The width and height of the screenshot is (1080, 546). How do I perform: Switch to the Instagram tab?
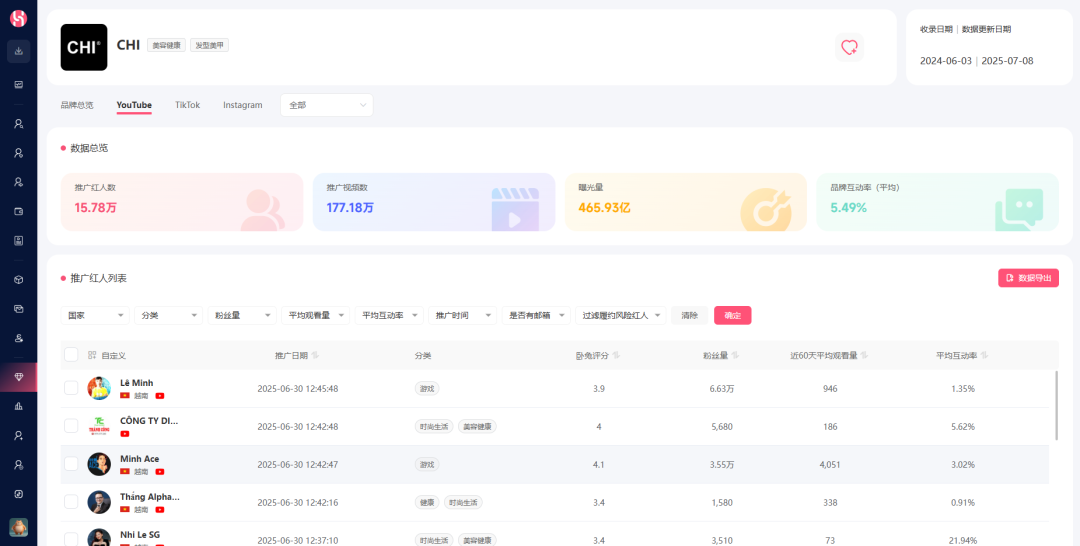tap(242, 105)
